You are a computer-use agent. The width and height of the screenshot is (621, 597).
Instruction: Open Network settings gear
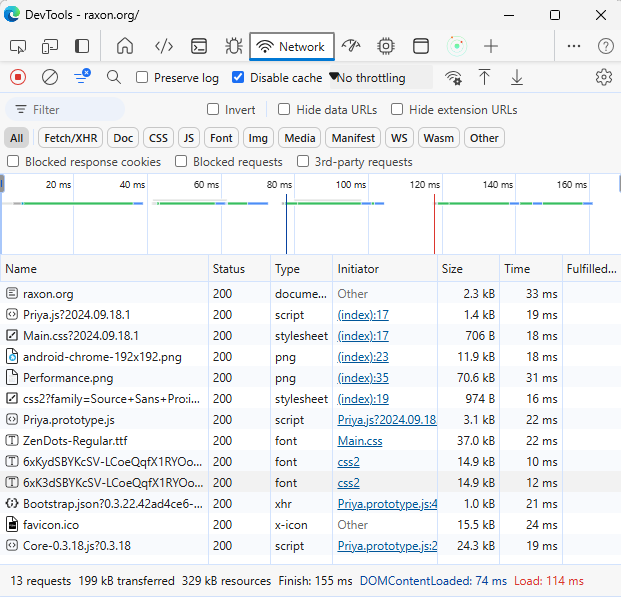pos(603,77)
